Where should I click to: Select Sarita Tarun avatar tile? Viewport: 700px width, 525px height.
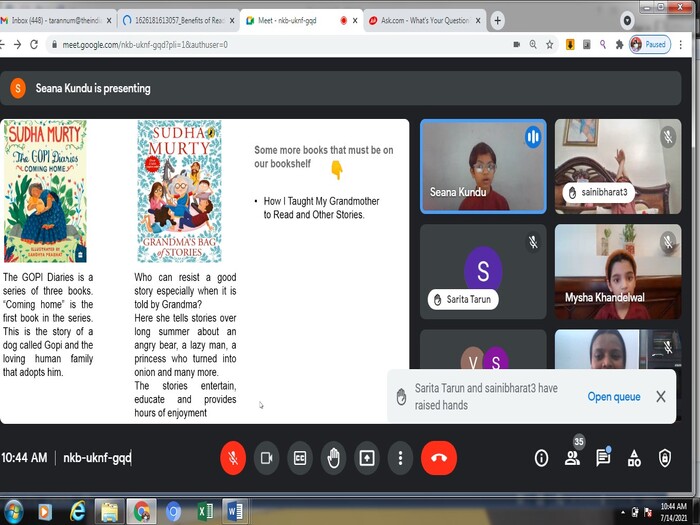tap(483, 271)
